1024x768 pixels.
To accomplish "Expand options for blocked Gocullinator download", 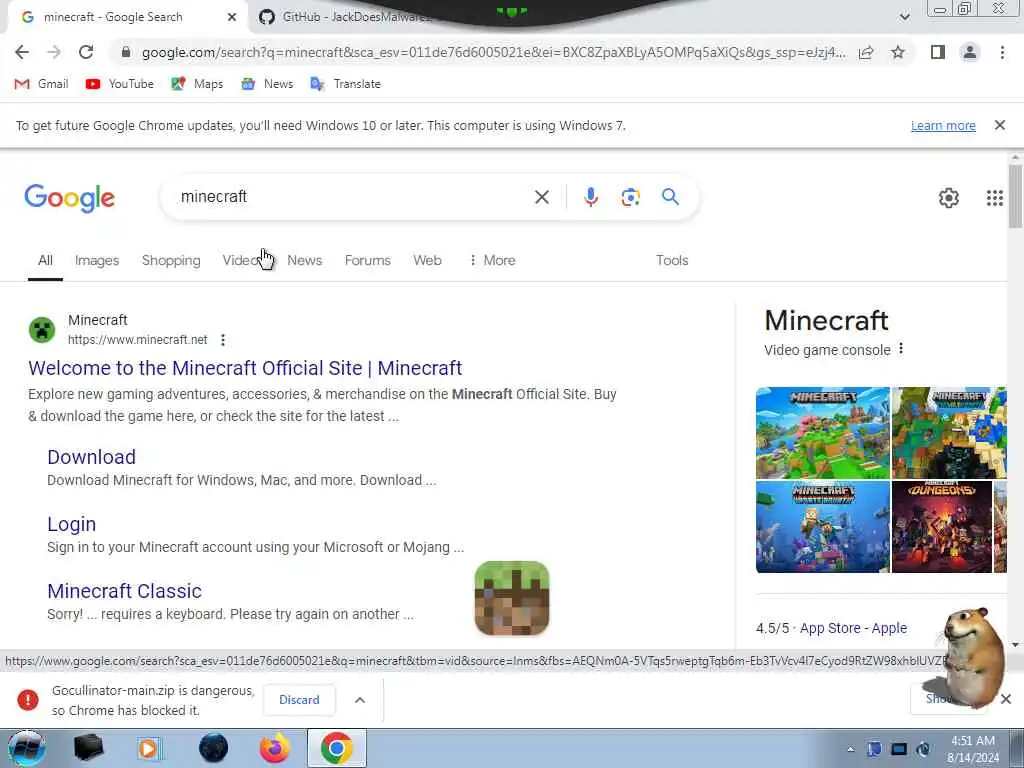I will (360, 699).
